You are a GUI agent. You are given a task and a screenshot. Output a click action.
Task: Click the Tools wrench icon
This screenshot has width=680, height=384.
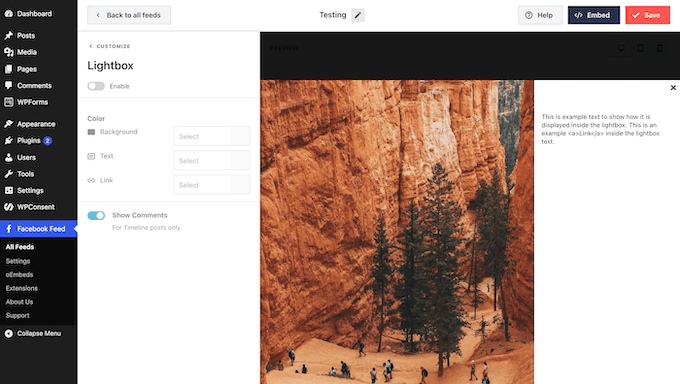(9, 174)
